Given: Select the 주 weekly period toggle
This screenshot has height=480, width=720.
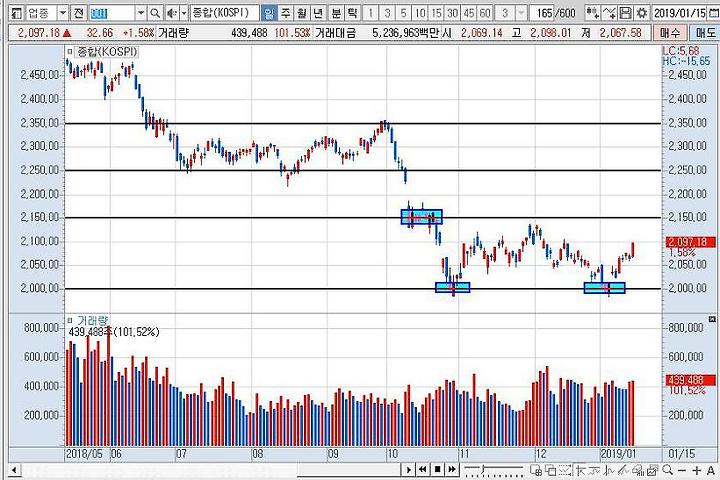Looking at the screenshot, I should point(286,13).
